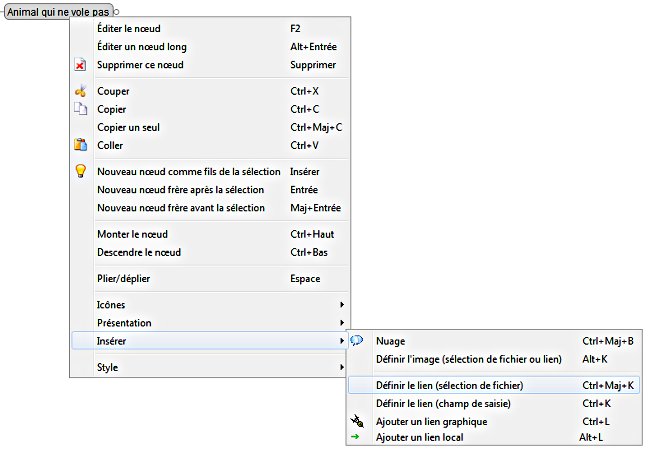Click the green arrow local link icon

(x=357, y=437)
